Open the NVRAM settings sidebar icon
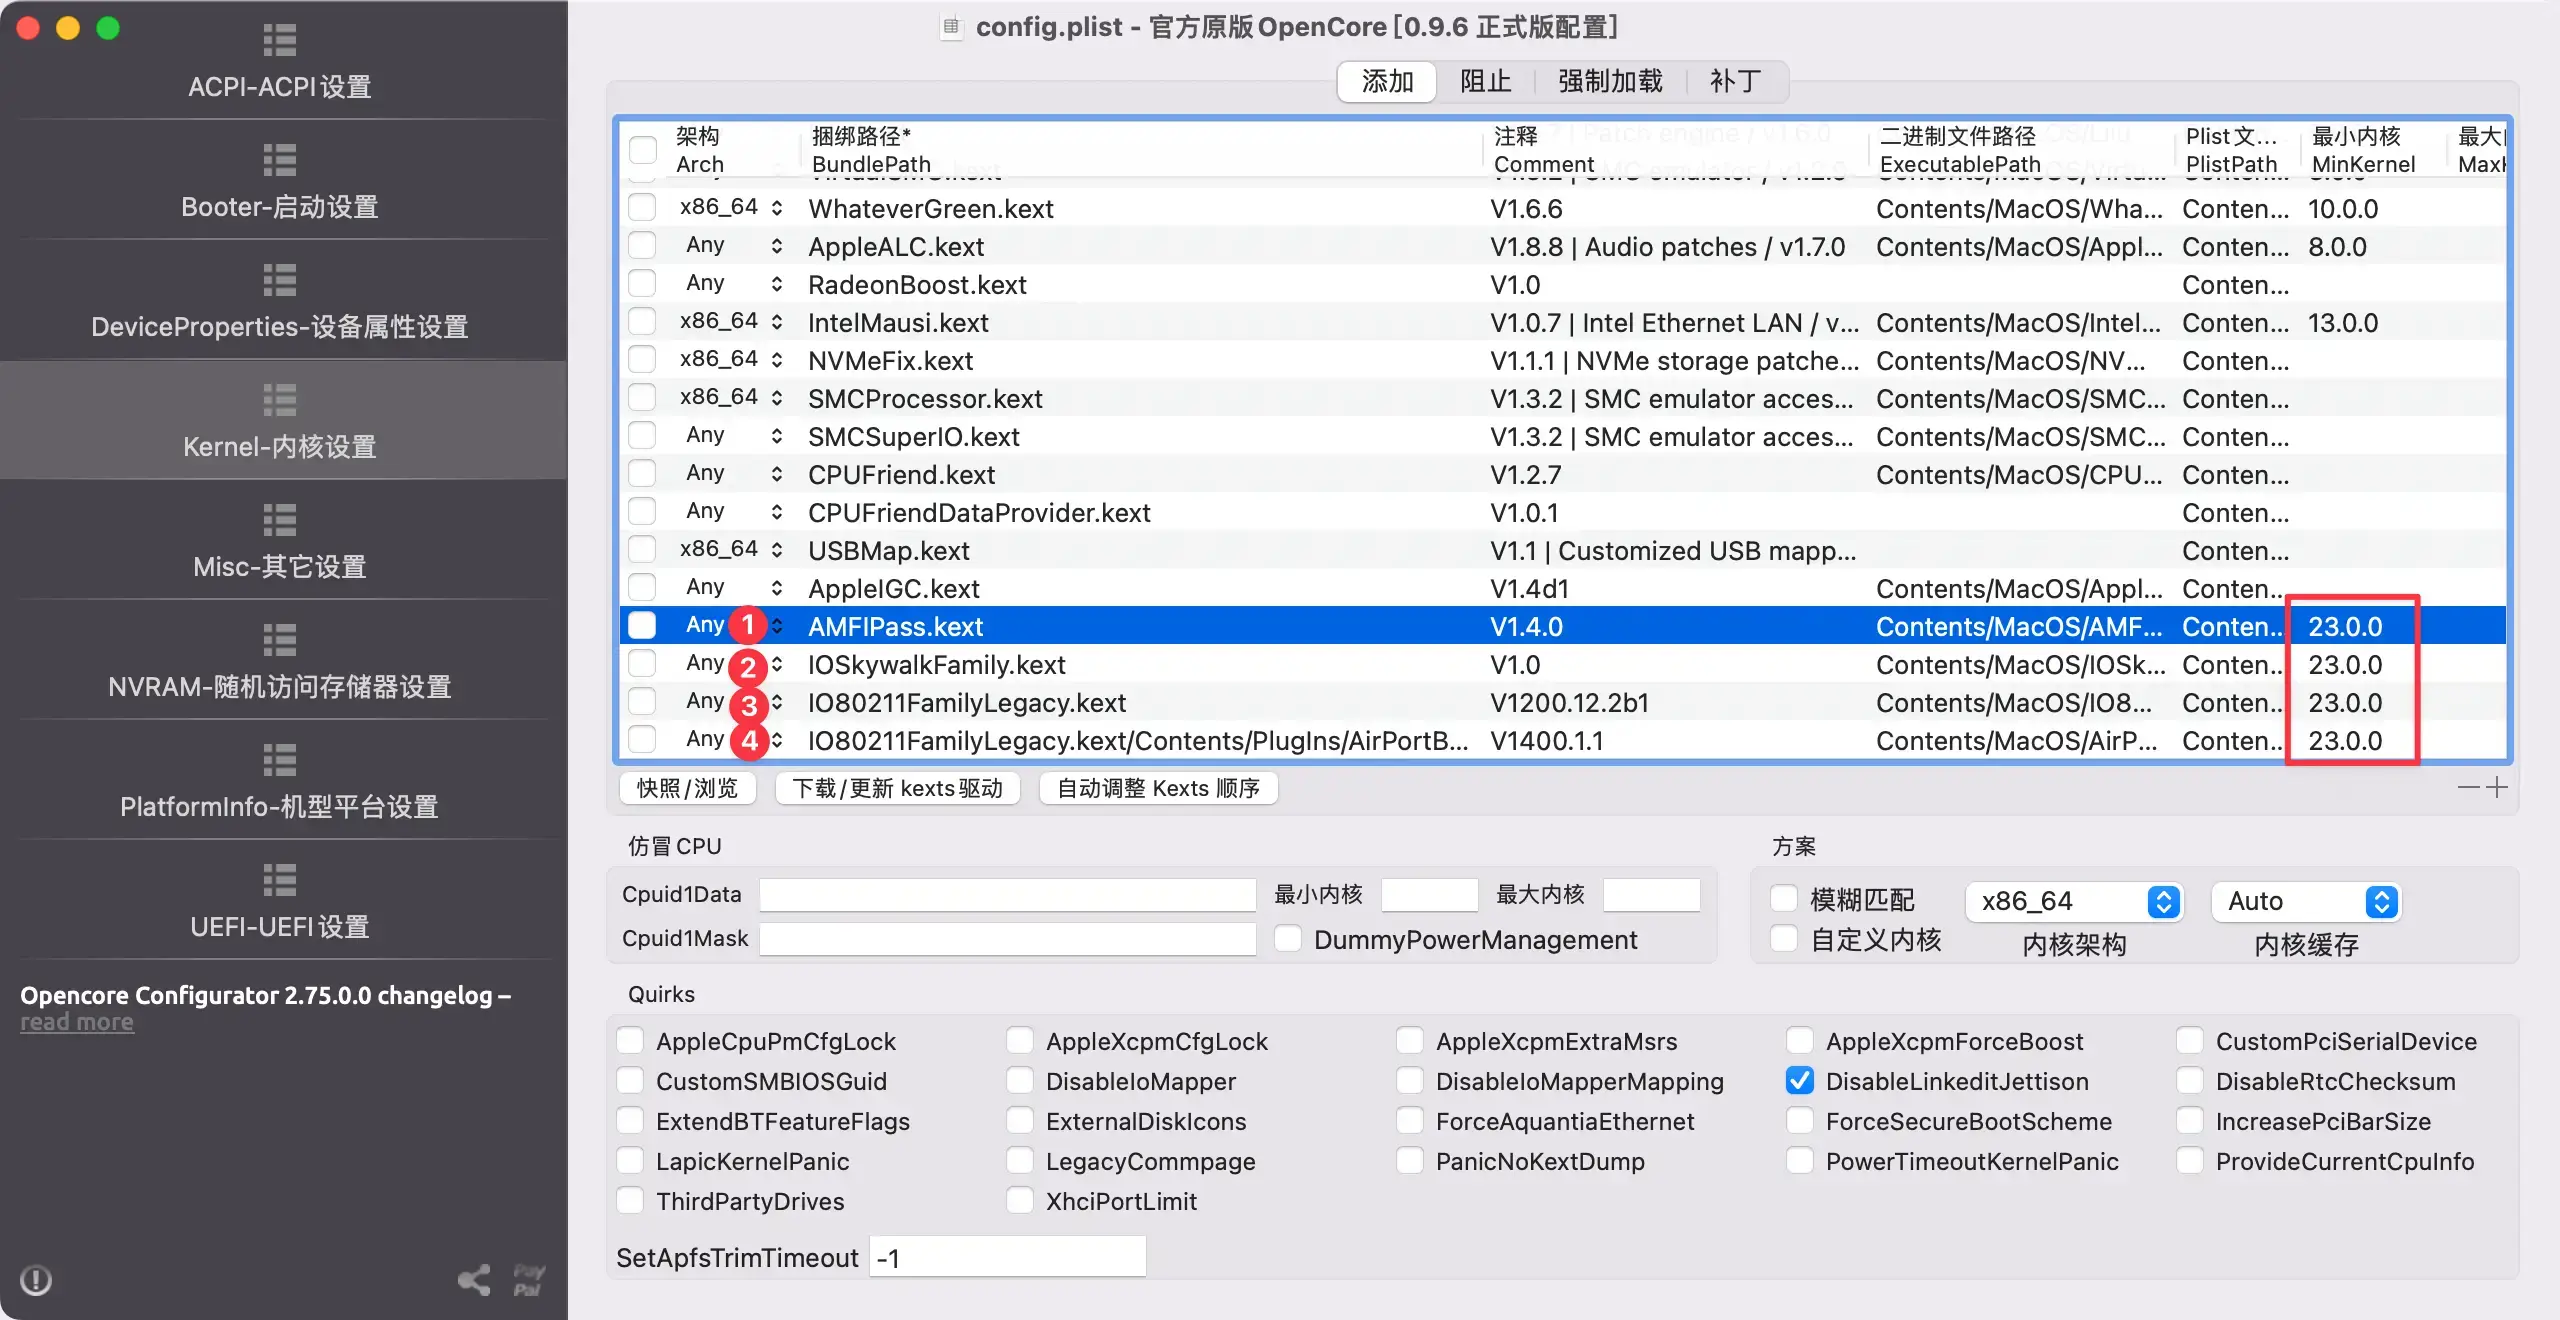 pyautogui.click(x=279, y=640)
